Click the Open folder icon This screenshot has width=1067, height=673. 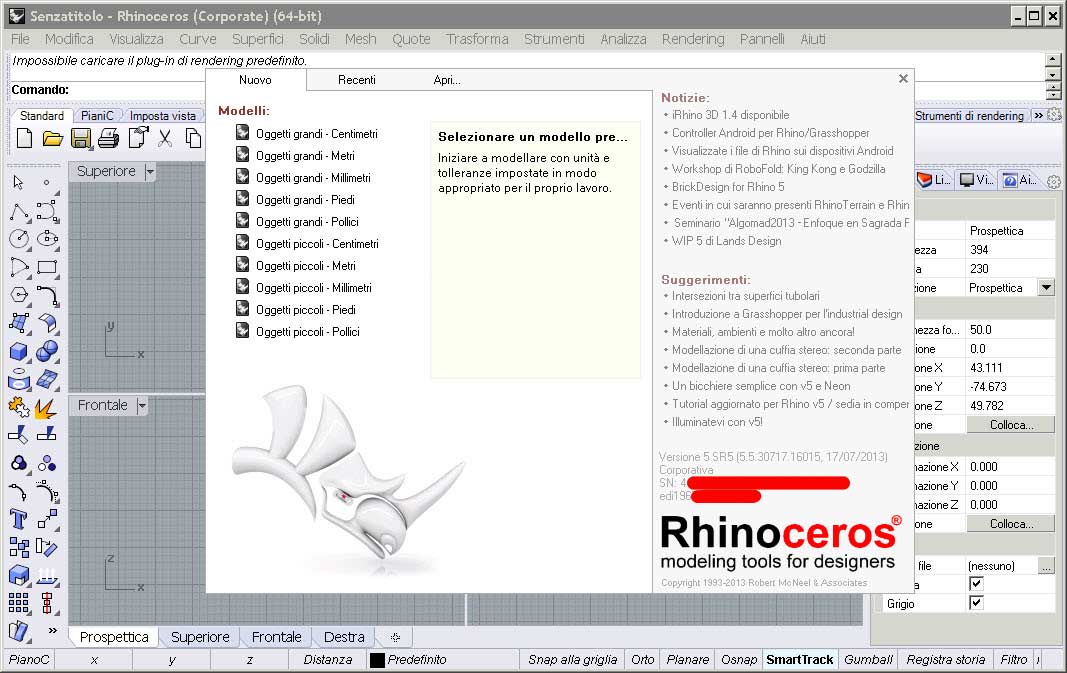52,139
